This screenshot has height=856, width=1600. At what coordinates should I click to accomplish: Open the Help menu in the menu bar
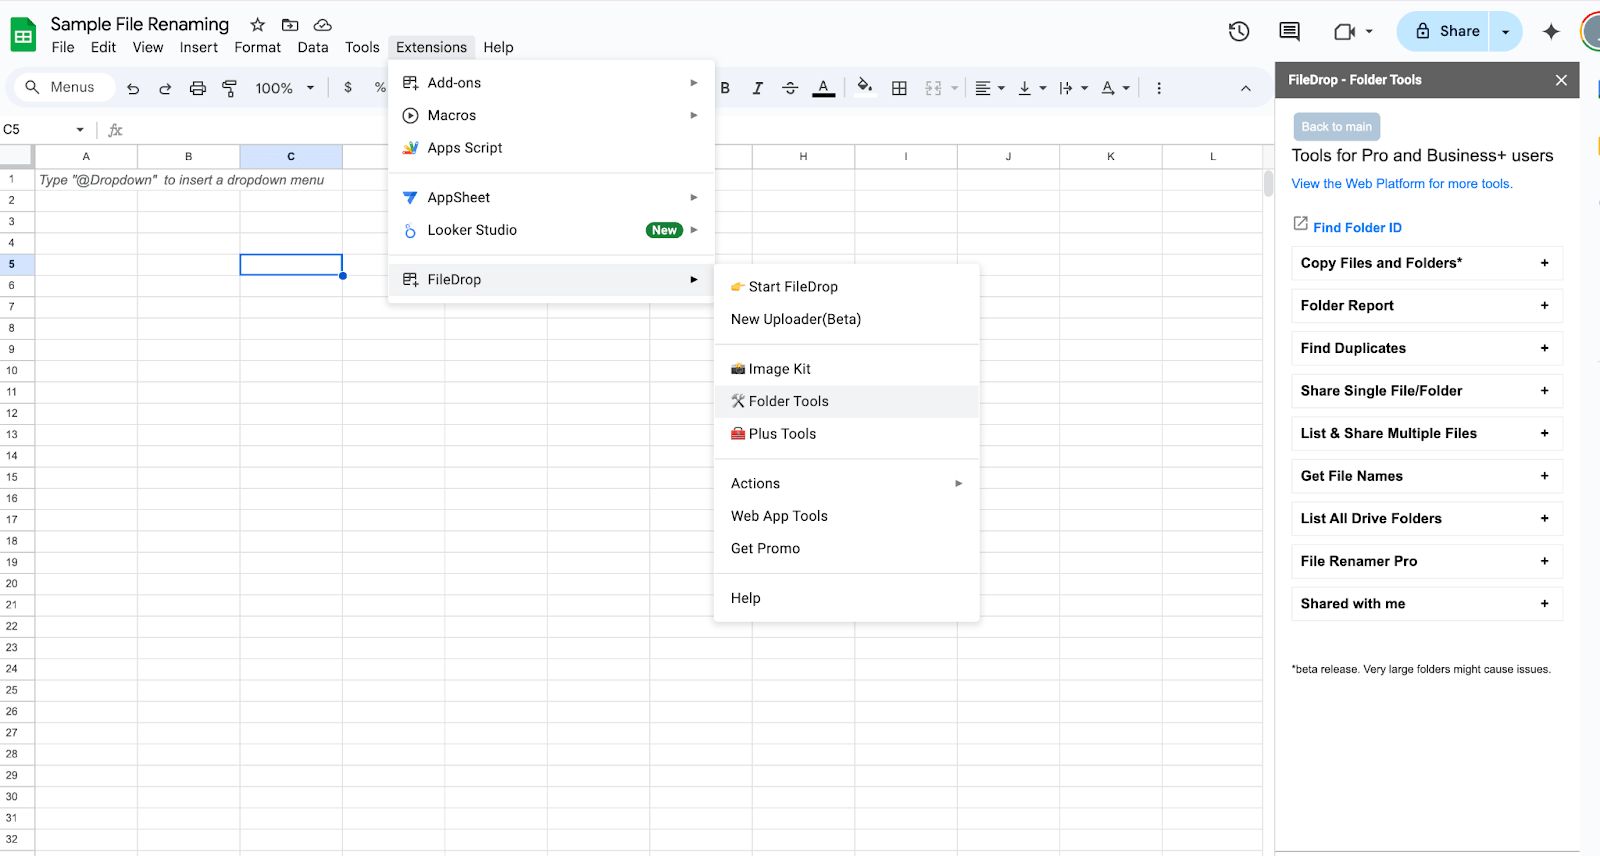[x=498, y=47]
